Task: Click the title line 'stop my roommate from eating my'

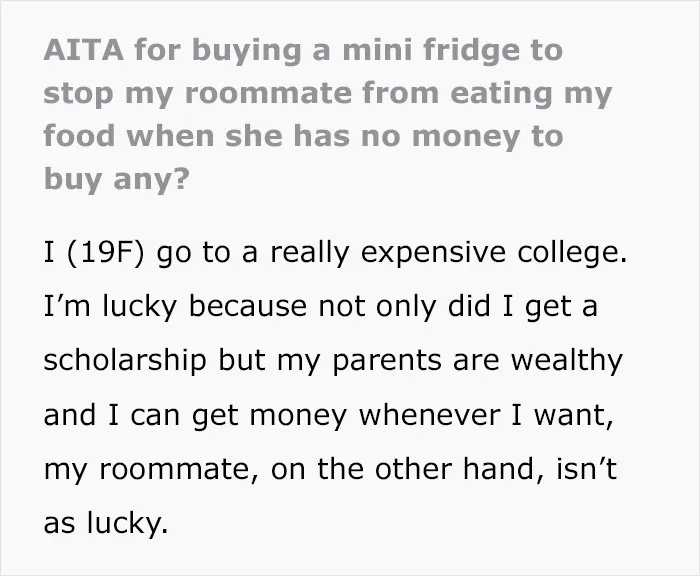Action: (x=328, y=94)
